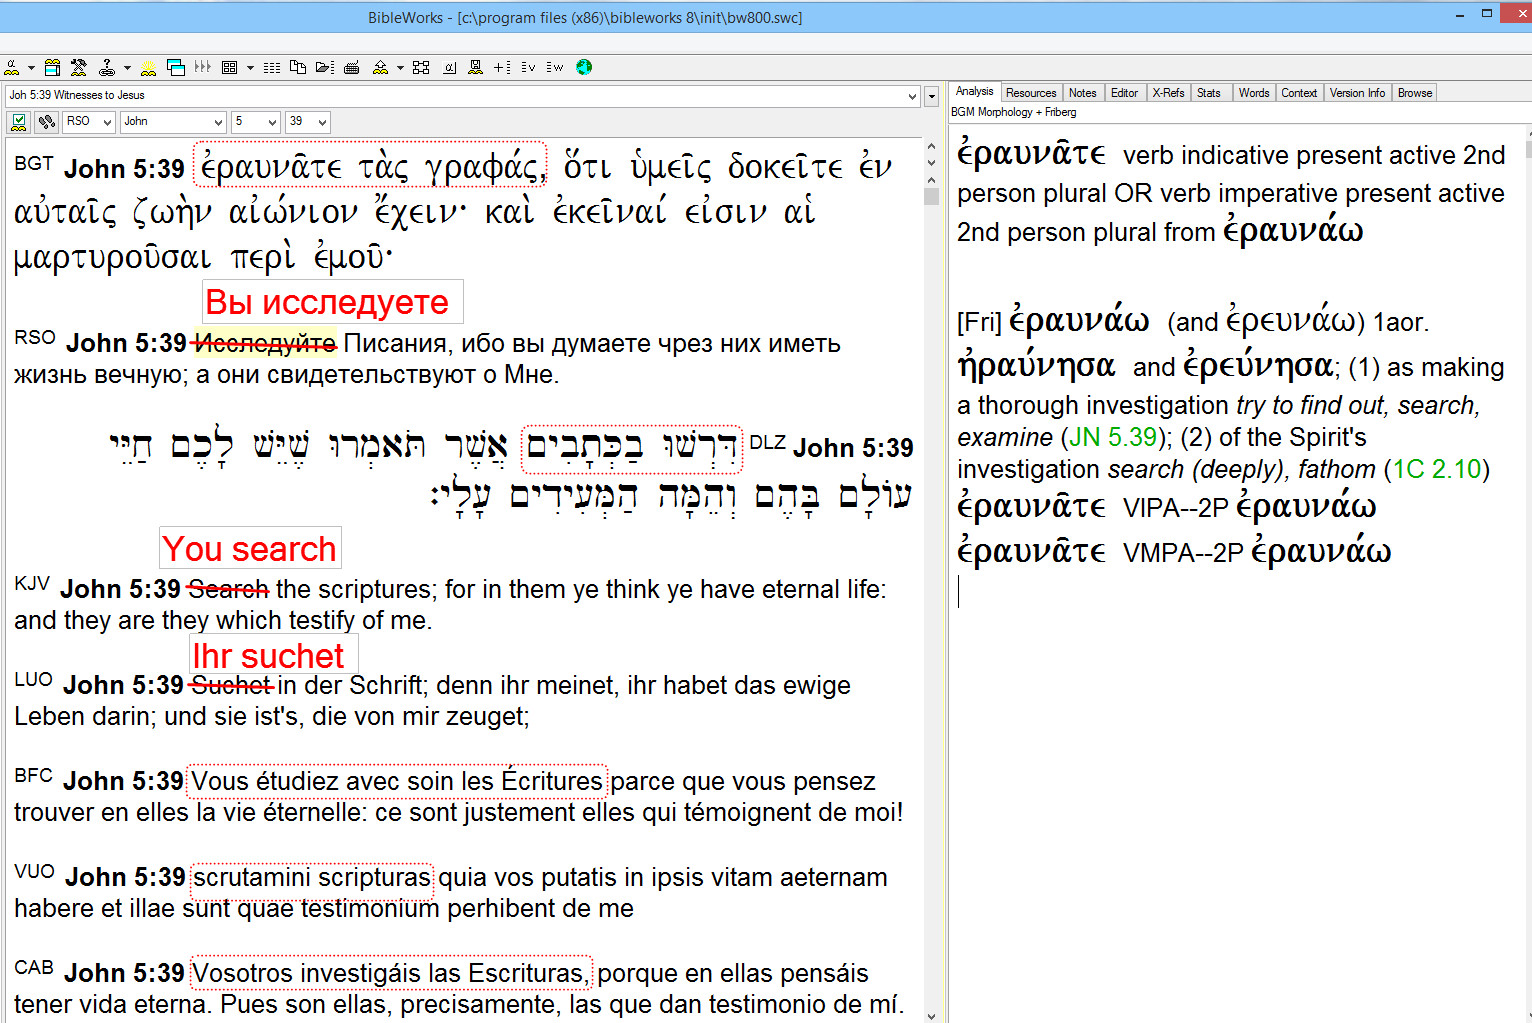Click the browse window scrollbar thumb

click(931, 196)
